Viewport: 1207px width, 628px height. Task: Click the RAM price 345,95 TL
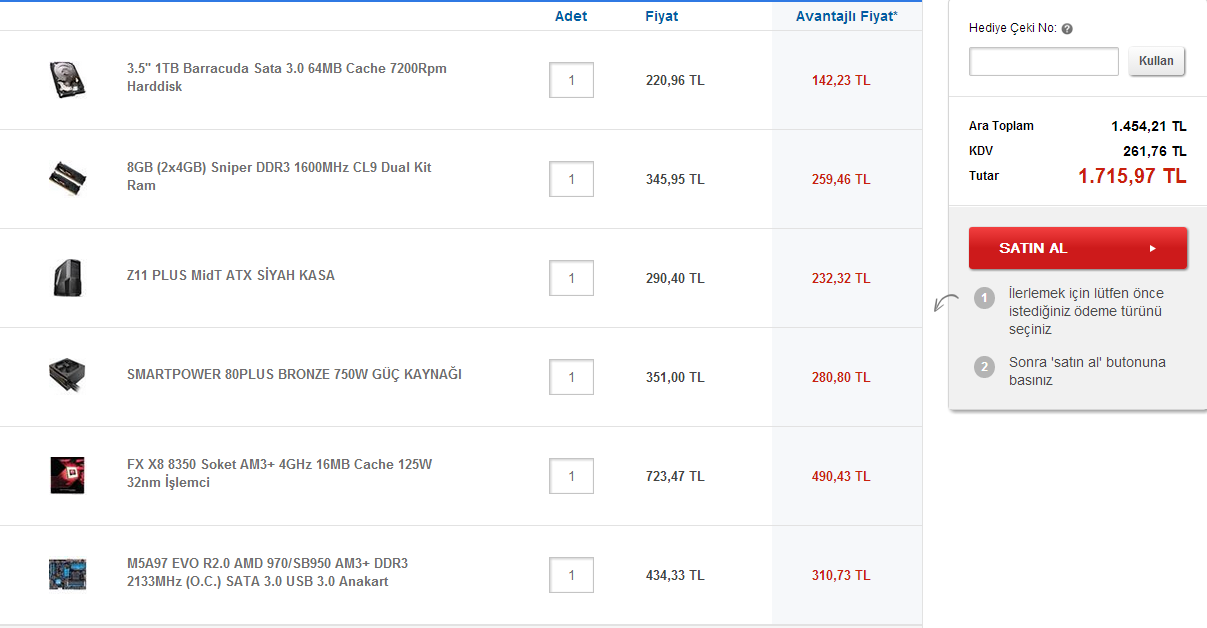[x=675, y=179]
